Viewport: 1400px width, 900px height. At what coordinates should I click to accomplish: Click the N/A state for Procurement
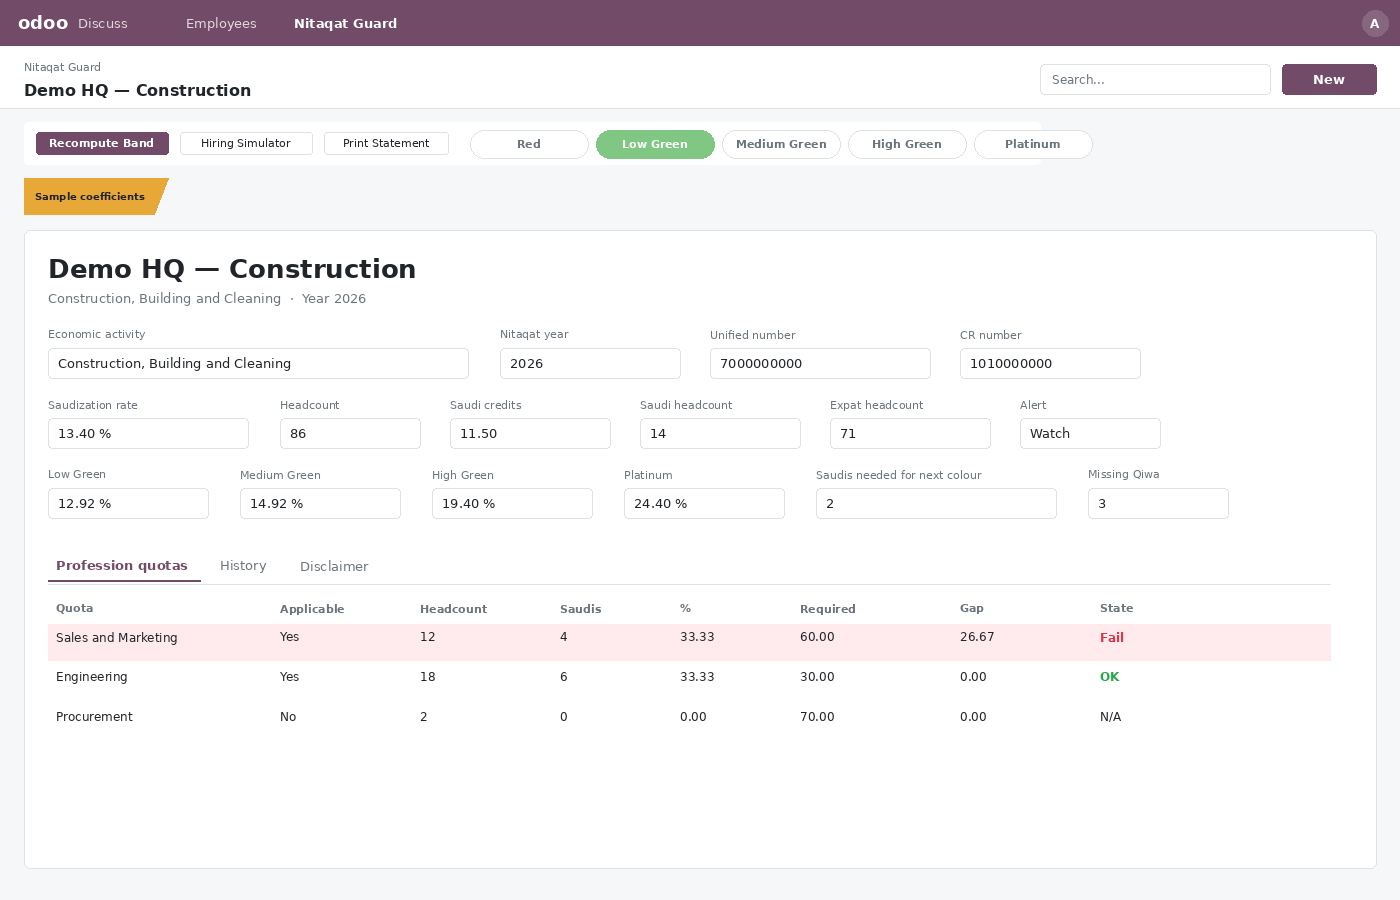(x=1111, y=717)
